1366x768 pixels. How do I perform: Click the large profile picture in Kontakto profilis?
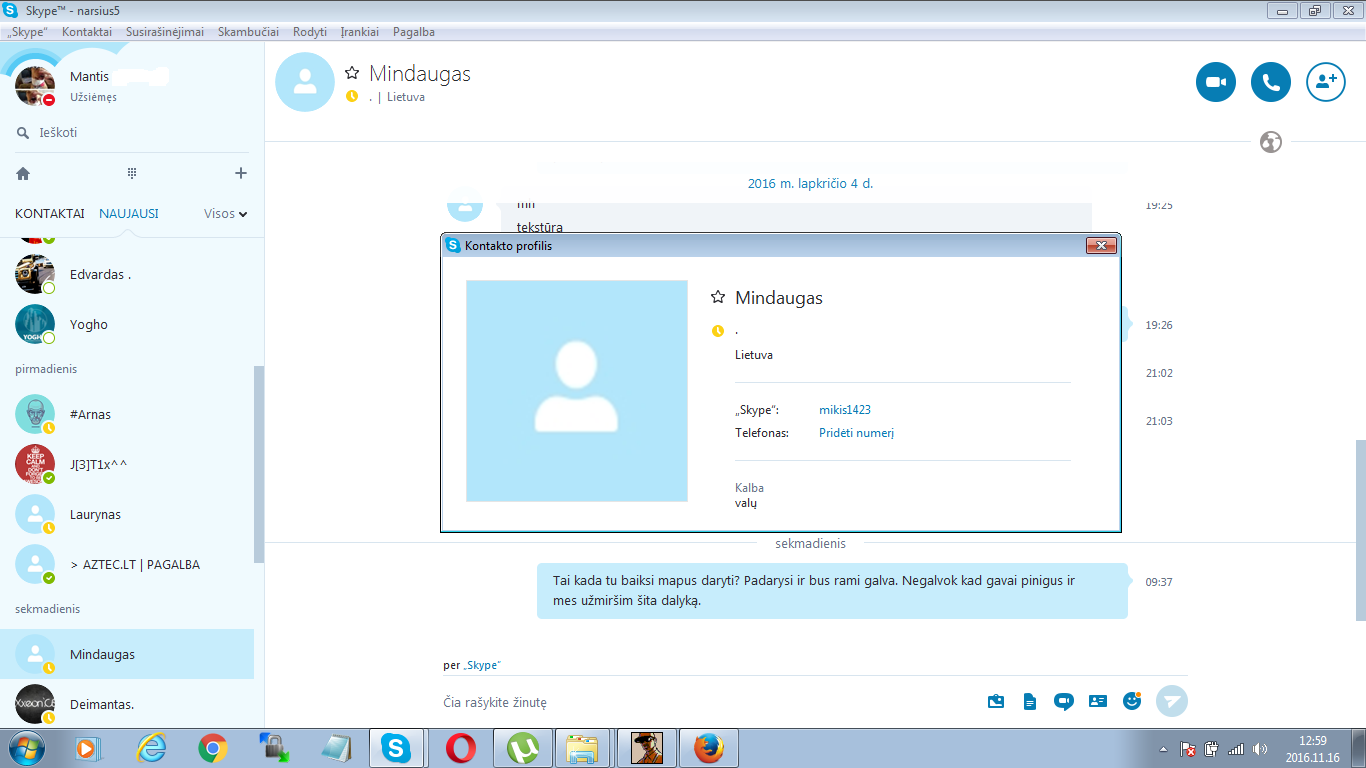point(577,391)
